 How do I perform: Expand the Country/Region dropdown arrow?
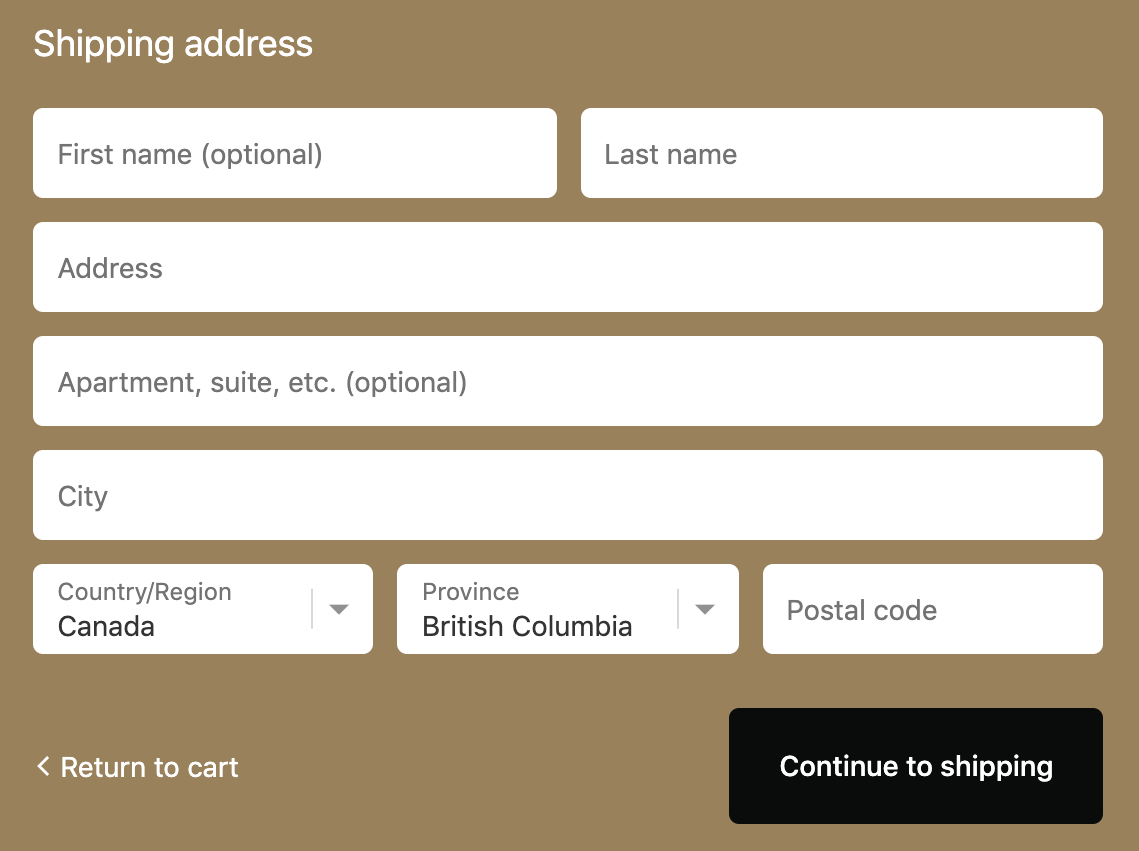pyautogui.click(x=339, y=609)
